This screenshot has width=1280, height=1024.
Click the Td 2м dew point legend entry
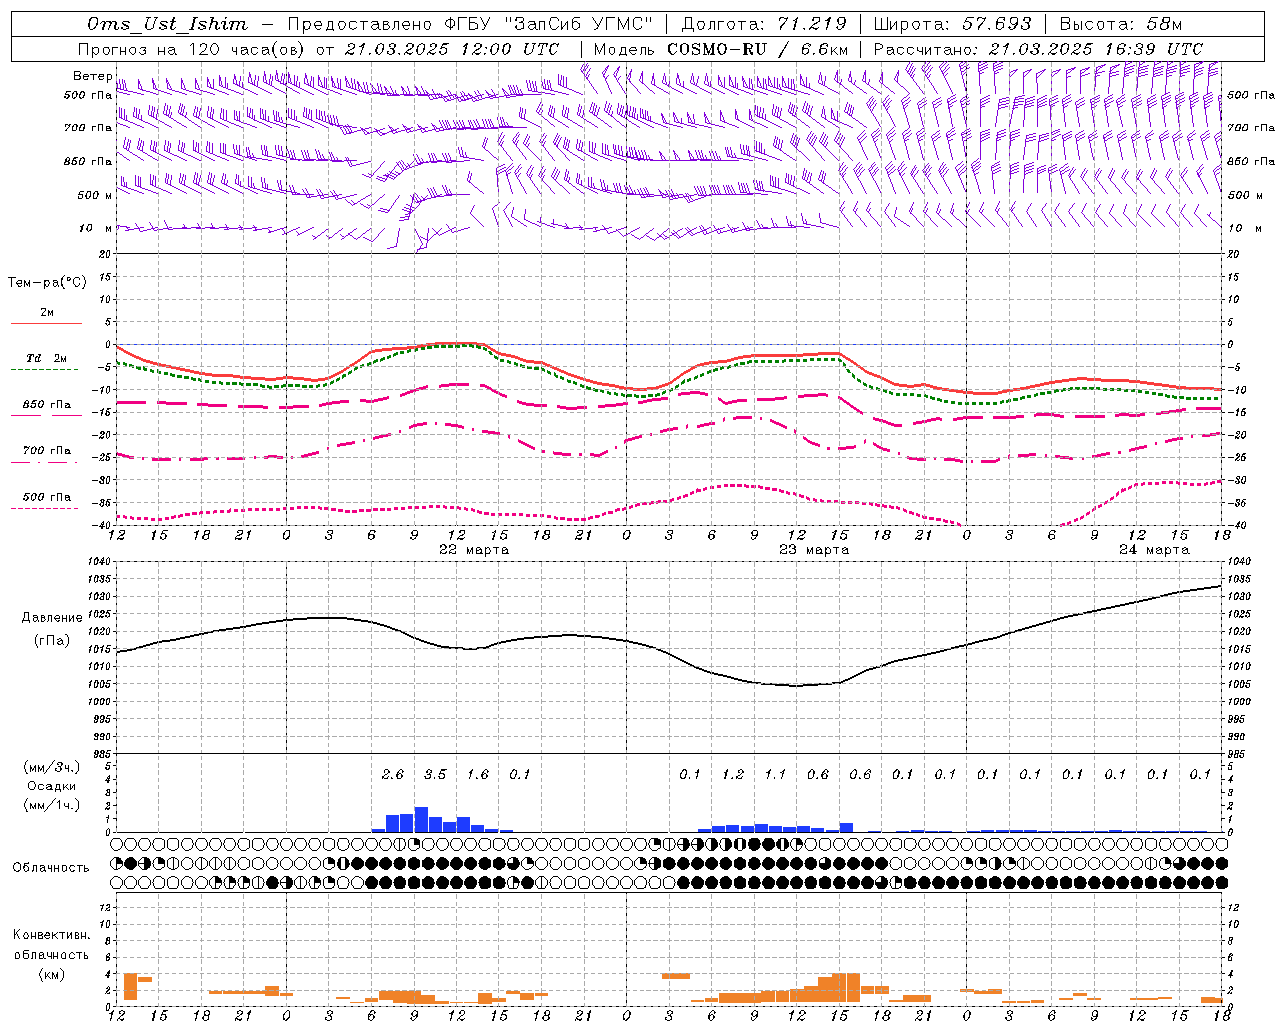click(x=47, y=358)
